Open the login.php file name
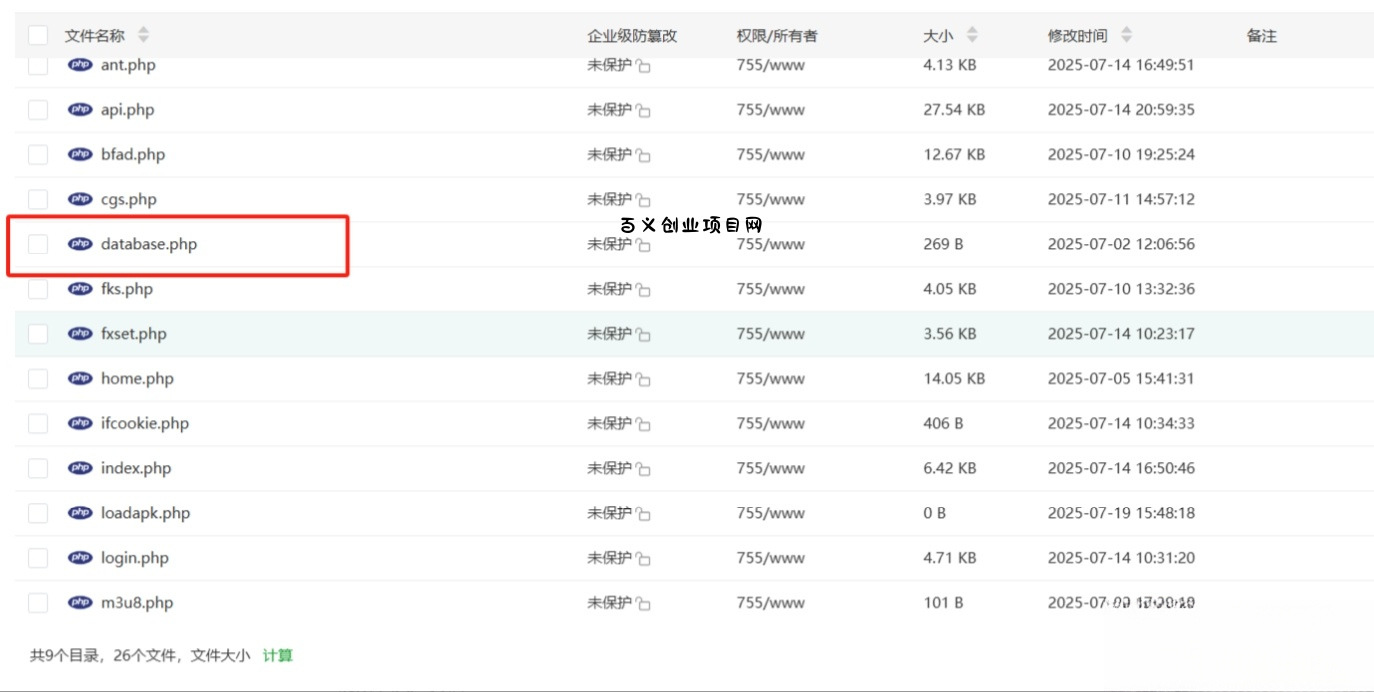Image resolution: width=1374 pixels, height=692 pixels. [x=135, y=558]
